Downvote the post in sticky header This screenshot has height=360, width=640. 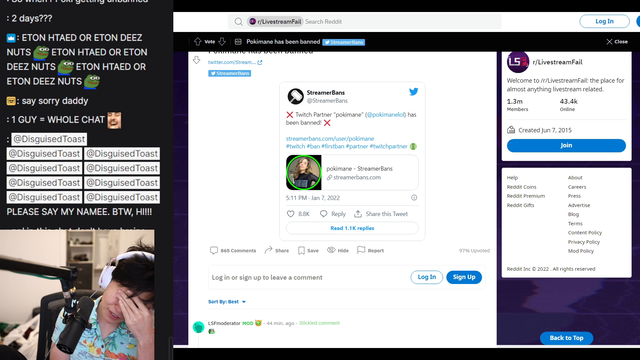(222, 42)
